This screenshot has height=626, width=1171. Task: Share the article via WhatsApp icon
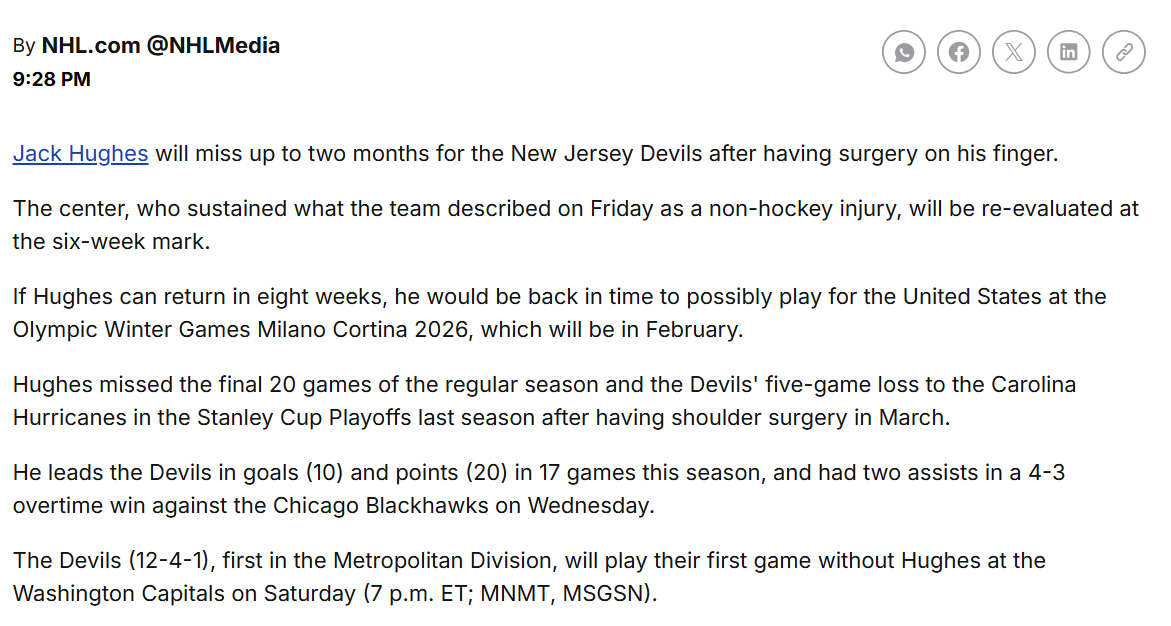904,52
